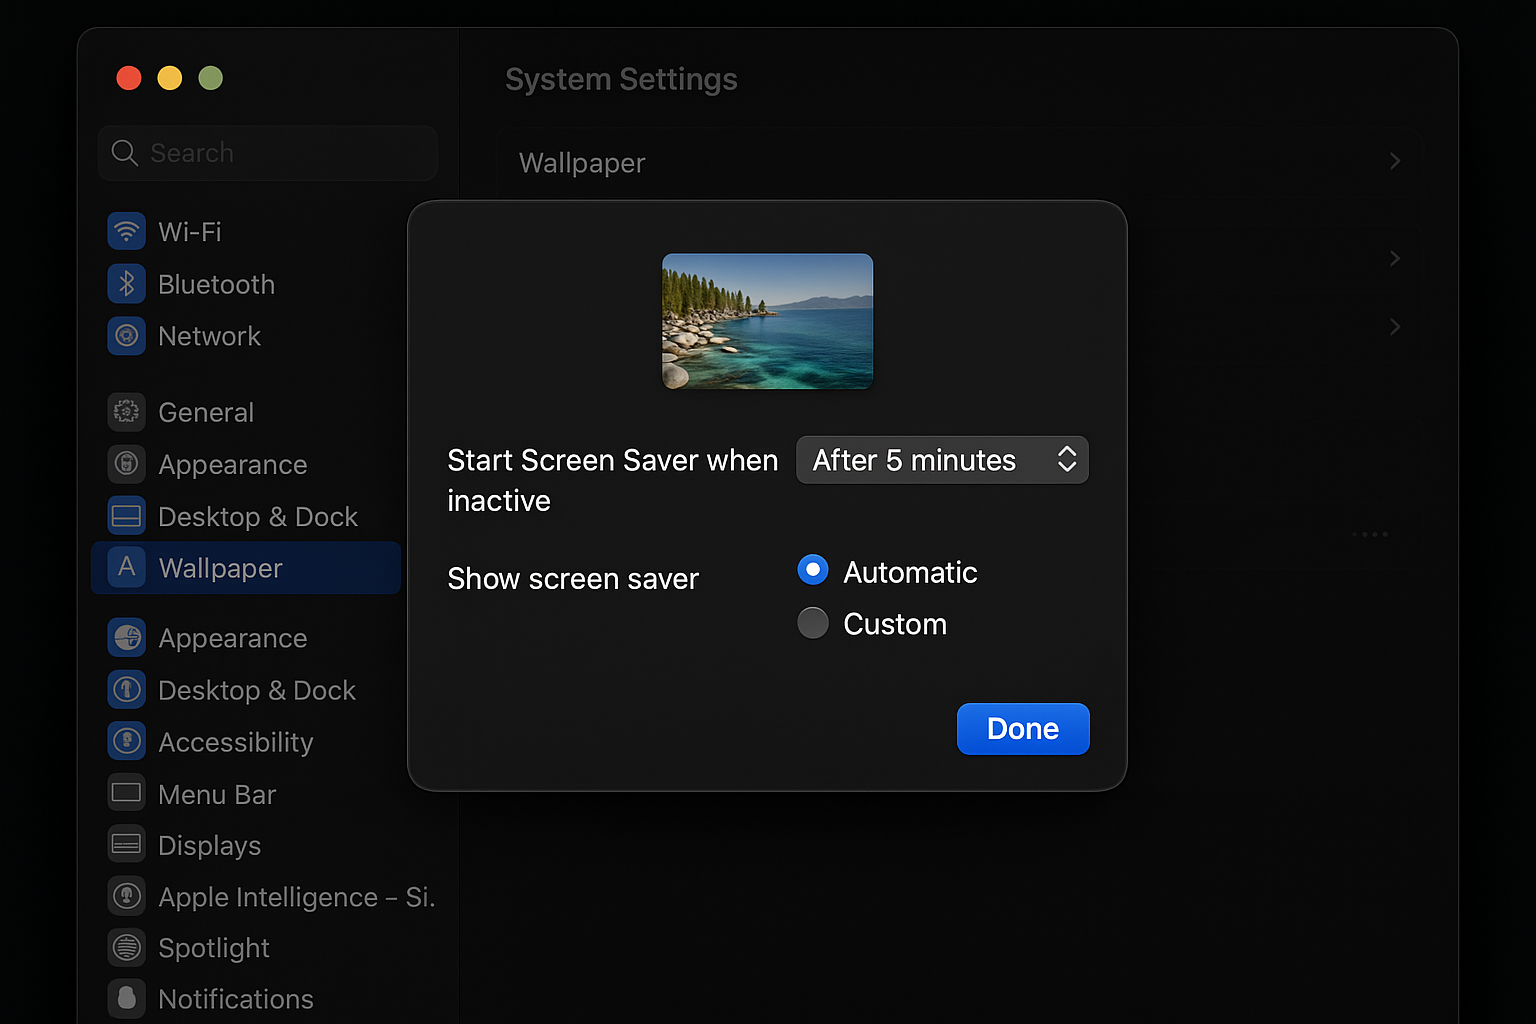Open the screen saver inactivity time dropdown

[941, 460]
